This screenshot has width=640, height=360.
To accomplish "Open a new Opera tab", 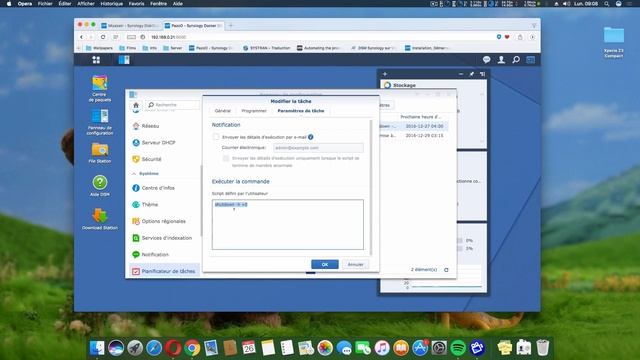I will [231, 25].
